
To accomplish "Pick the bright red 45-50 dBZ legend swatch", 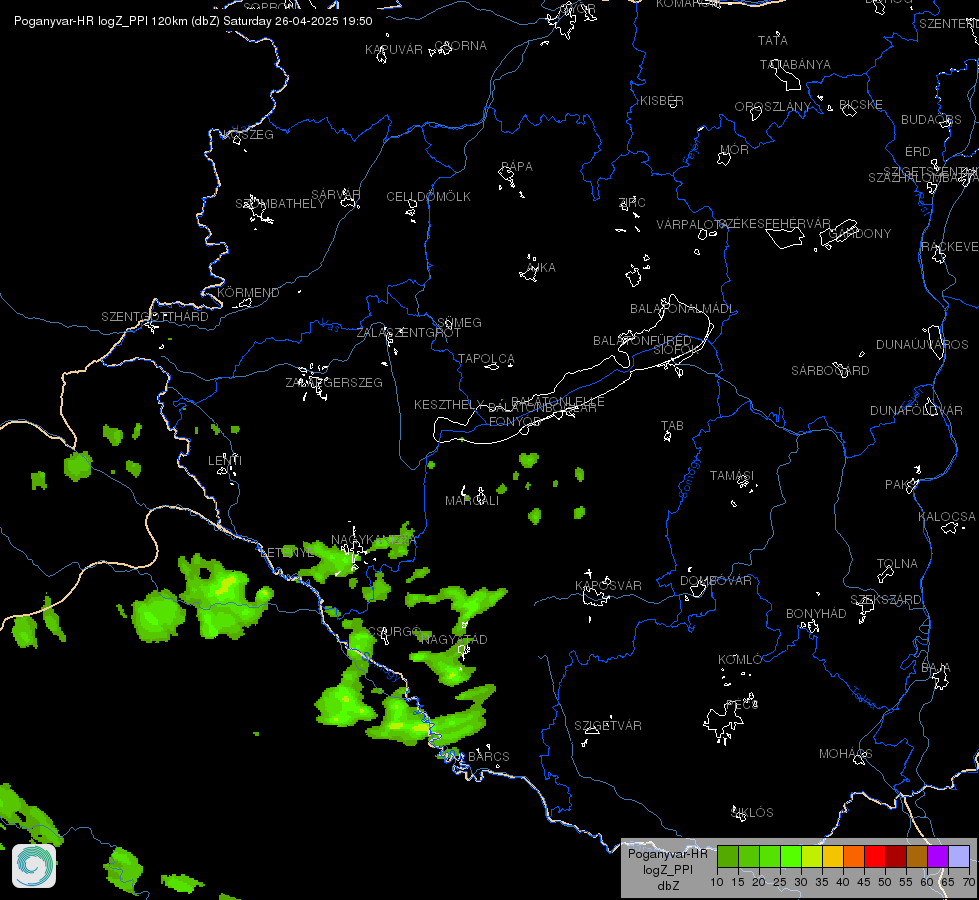I will pos(875,857).
